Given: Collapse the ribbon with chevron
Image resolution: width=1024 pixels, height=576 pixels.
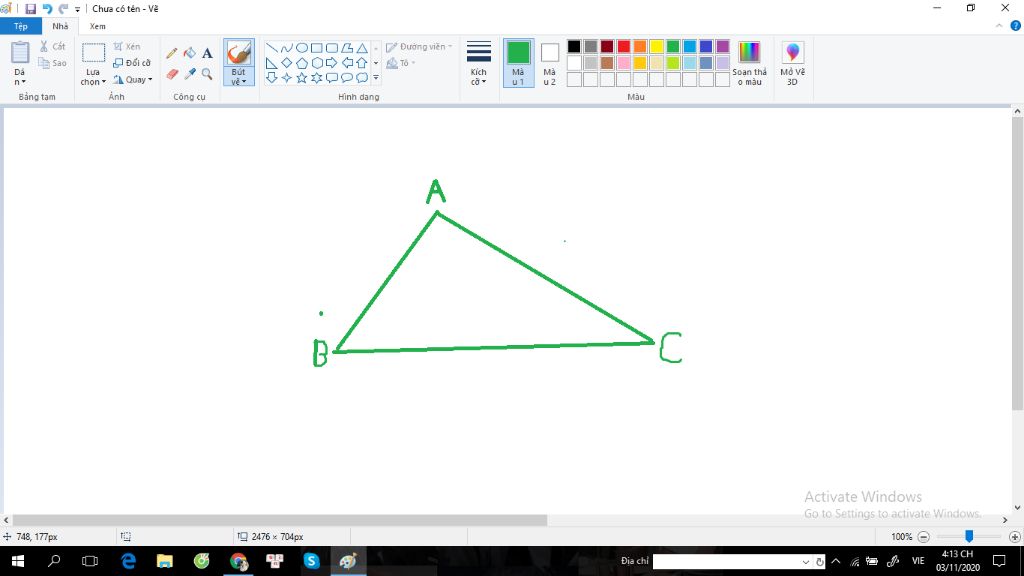Looking at the screenshot, I should tap(999, 26).
